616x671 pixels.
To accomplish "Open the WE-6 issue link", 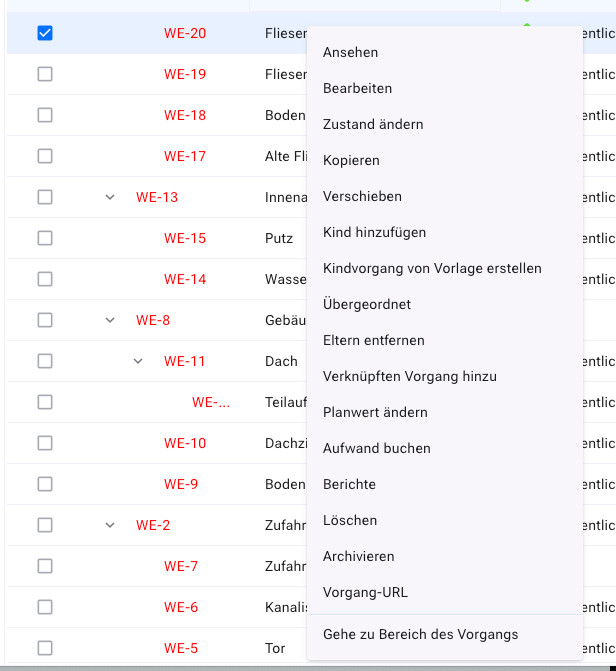I will tap(181, 607).
